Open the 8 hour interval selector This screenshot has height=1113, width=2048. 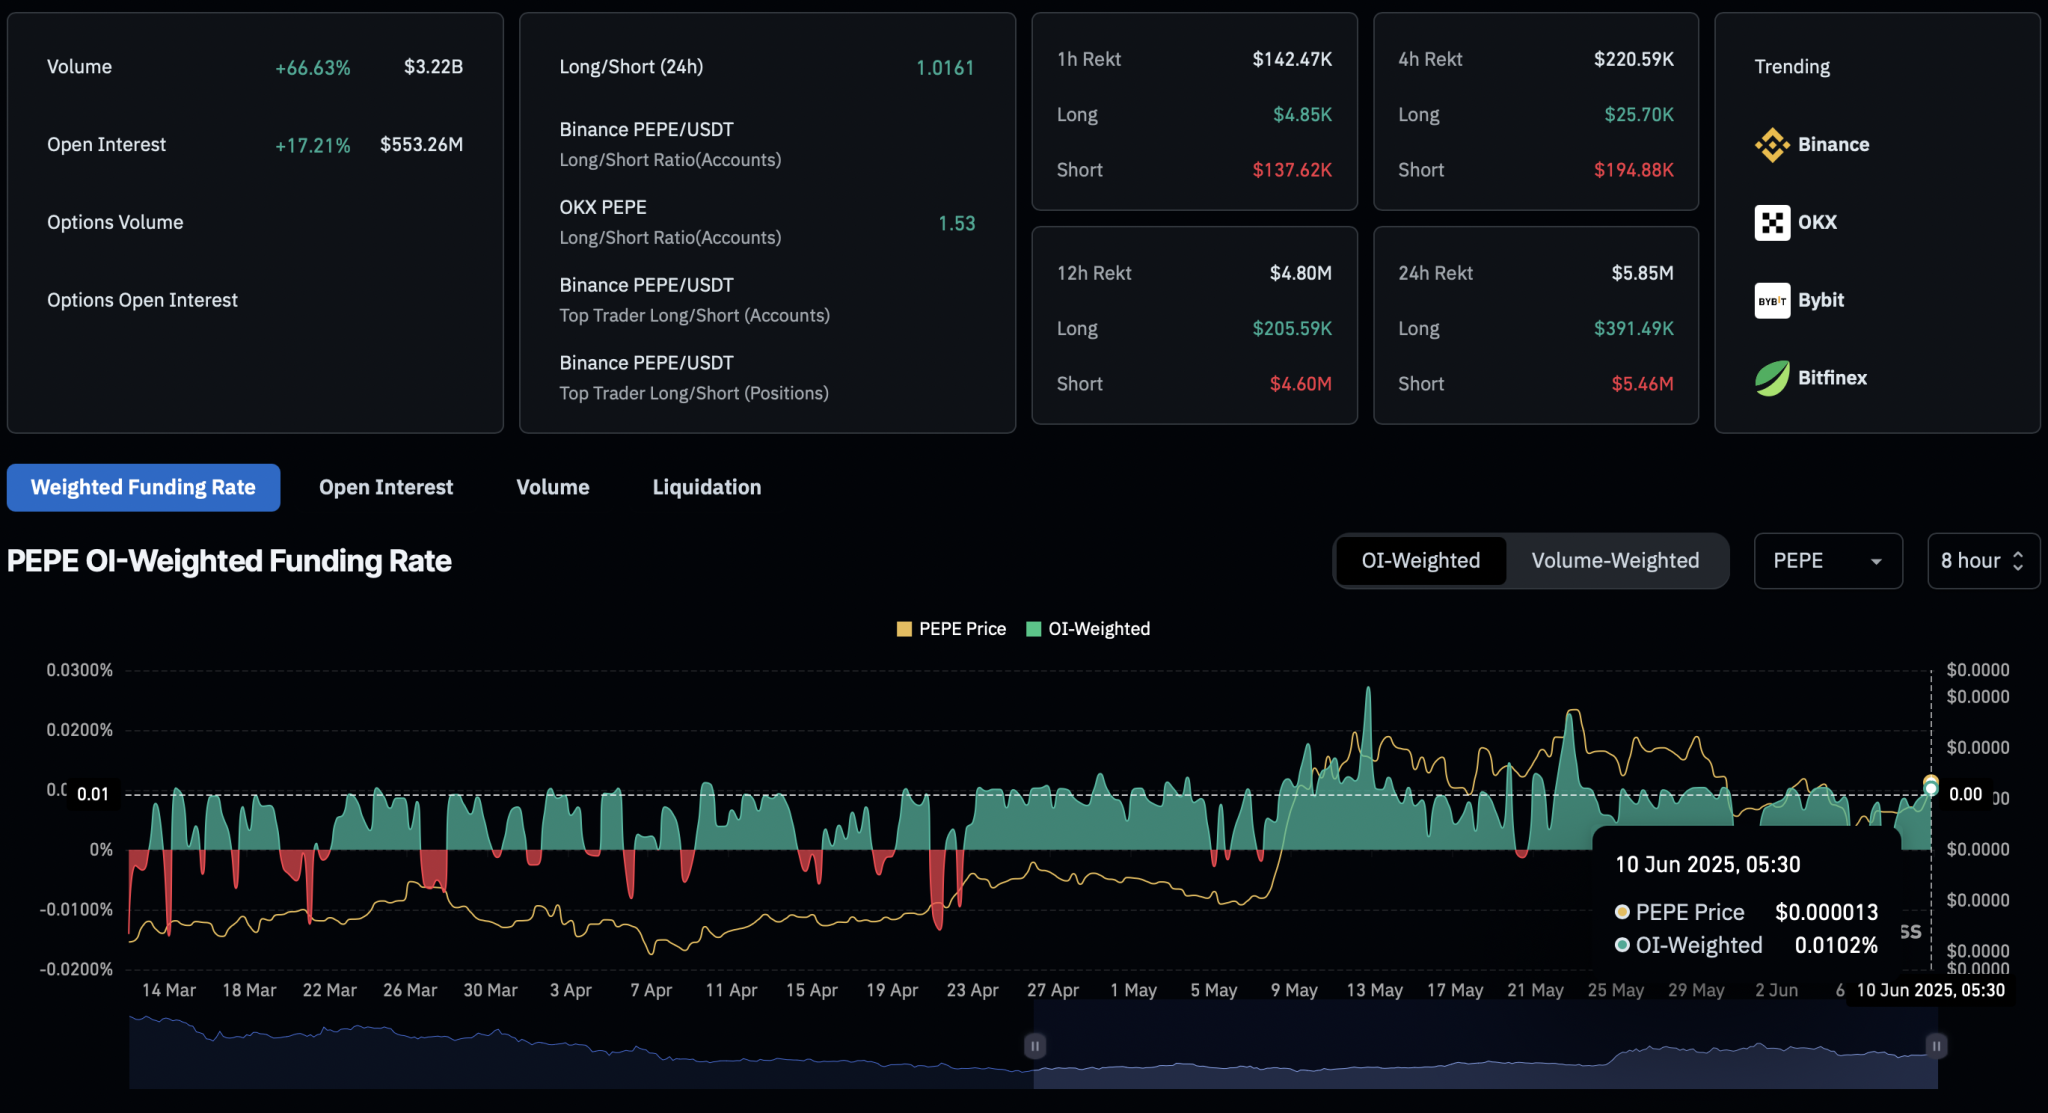pos(1982,561)
